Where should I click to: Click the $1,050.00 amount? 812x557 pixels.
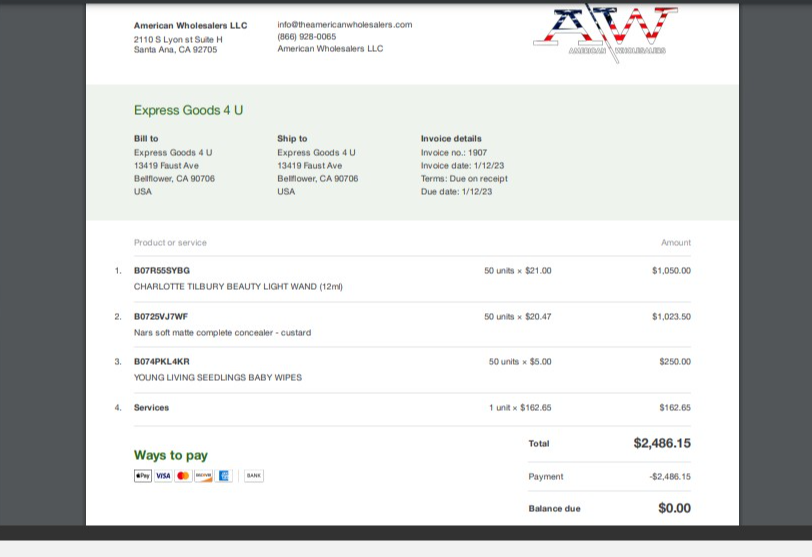(x=672, y=271)
